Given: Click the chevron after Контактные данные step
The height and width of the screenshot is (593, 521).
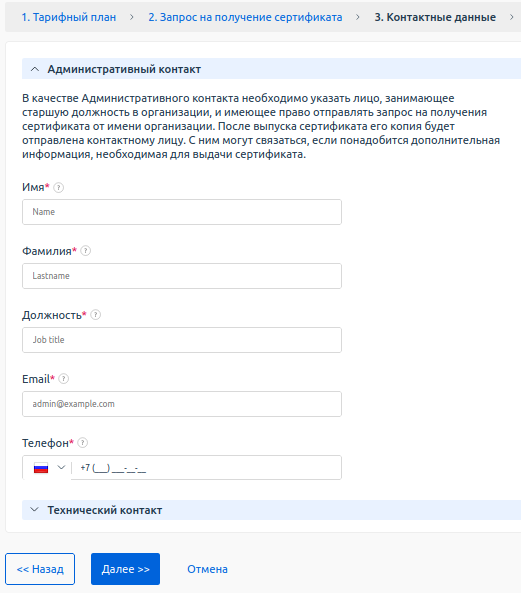Looking at the screenshot, I should click(x=512, y=17).
